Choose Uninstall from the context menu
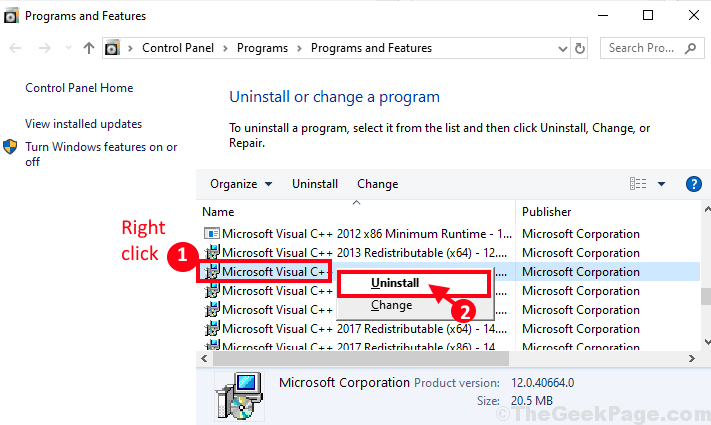The width and height of the screenshot is (711, 425). [395, 283]
